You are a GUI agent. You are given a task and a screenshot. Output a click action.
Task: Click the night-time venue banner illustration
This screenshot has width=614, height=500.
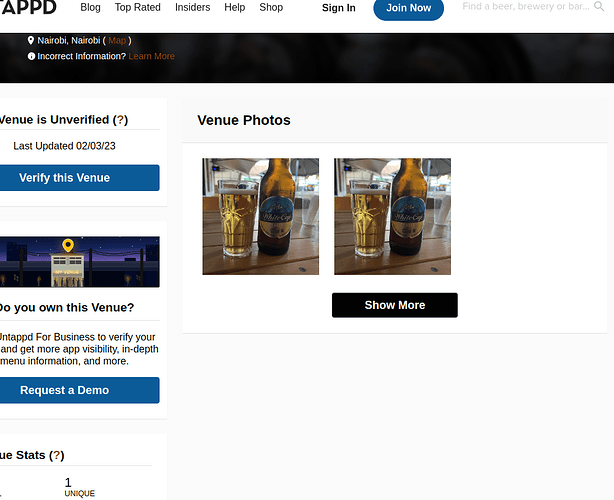[x=79, y=262]
